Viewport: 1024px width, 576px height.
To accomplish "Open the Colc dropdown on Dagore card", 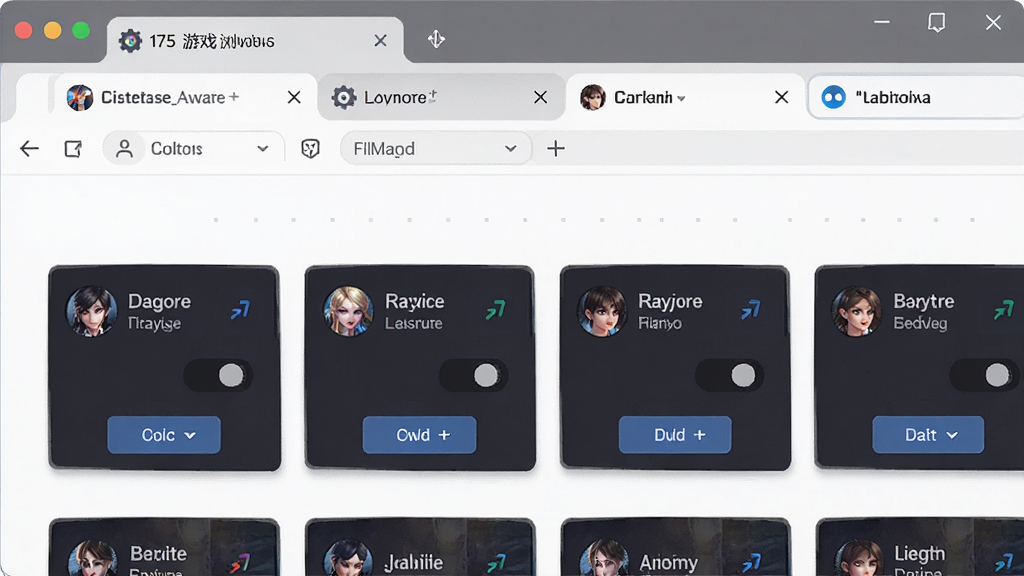I will [164, 435].
